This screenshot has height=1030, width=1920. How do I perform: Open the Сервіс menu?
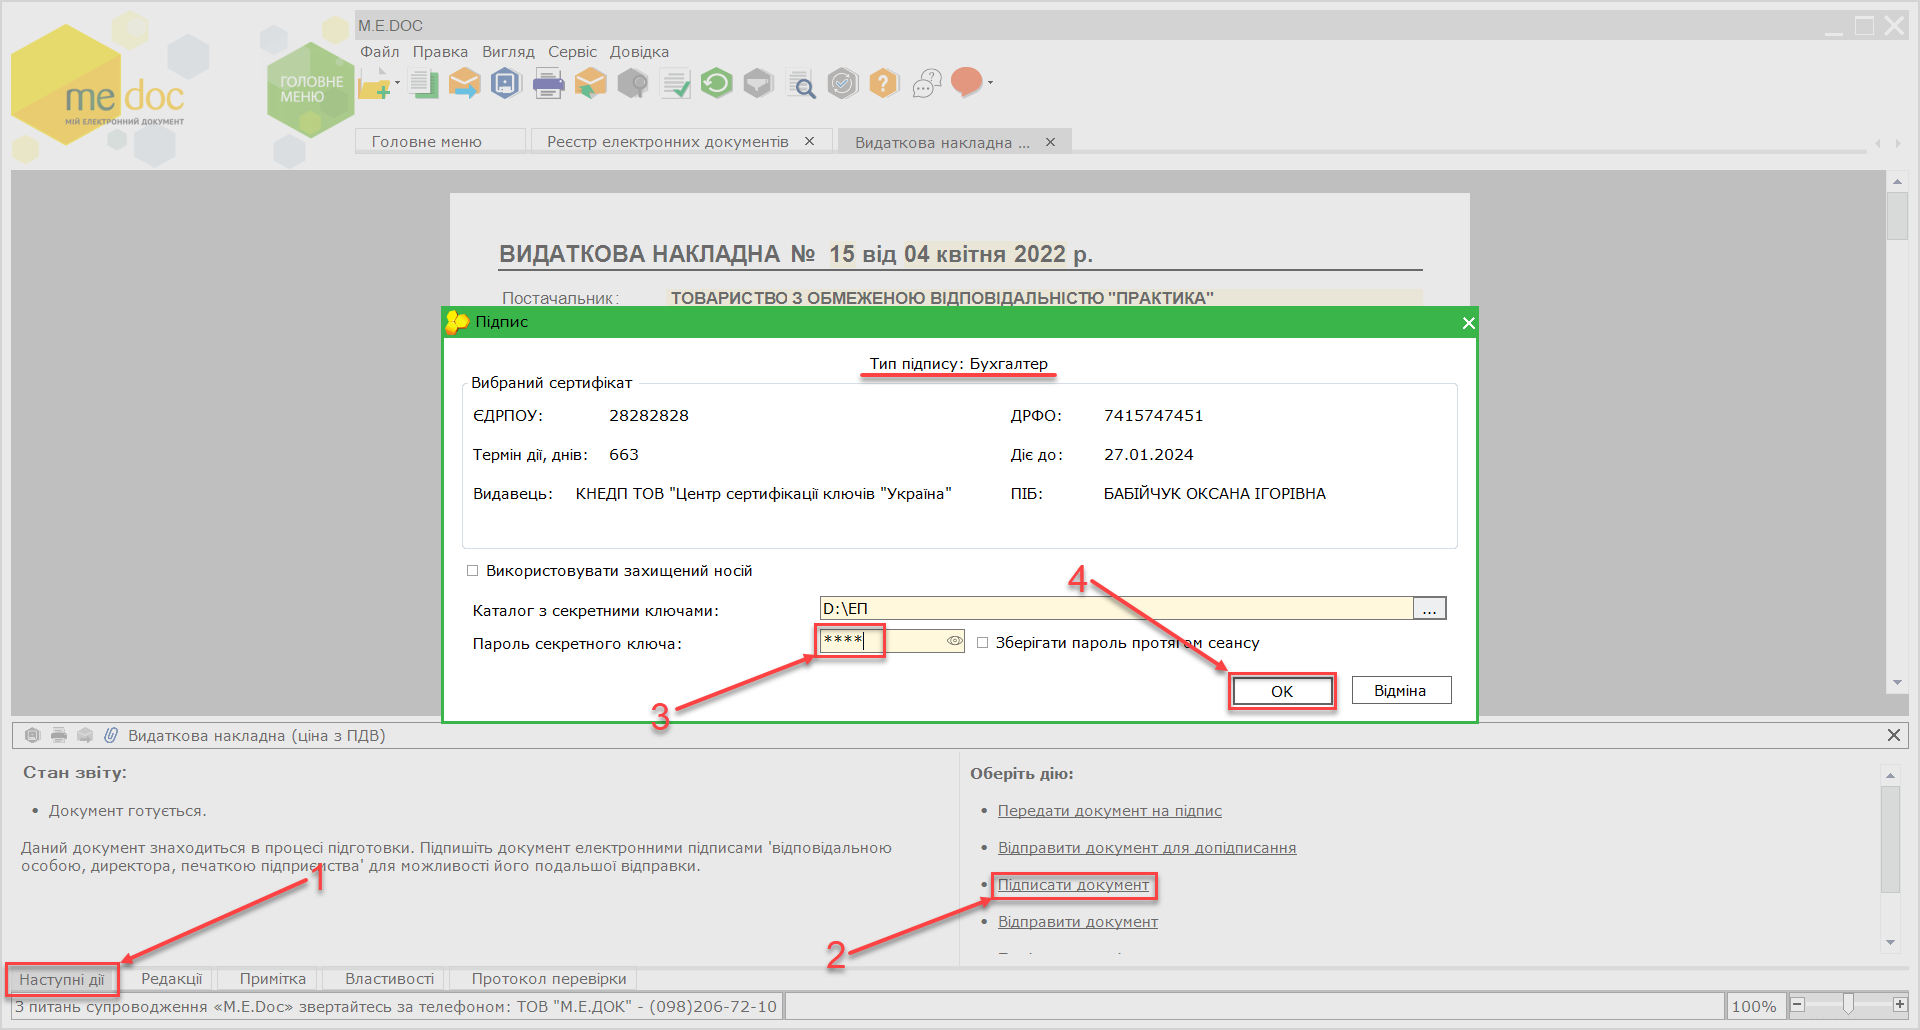(x=572, y=52)
